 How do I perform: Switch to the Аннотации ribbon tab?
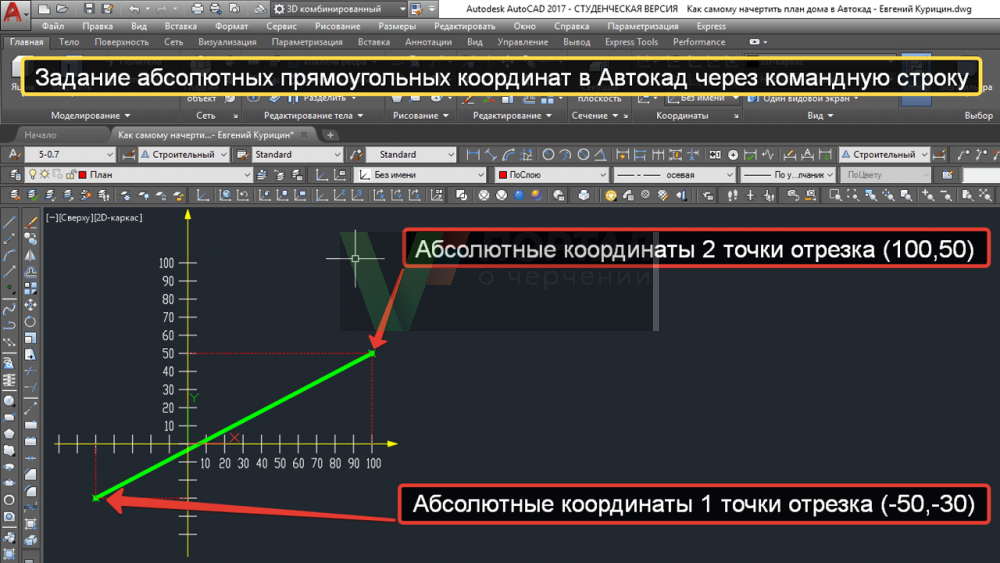click(x=428, y=42)
